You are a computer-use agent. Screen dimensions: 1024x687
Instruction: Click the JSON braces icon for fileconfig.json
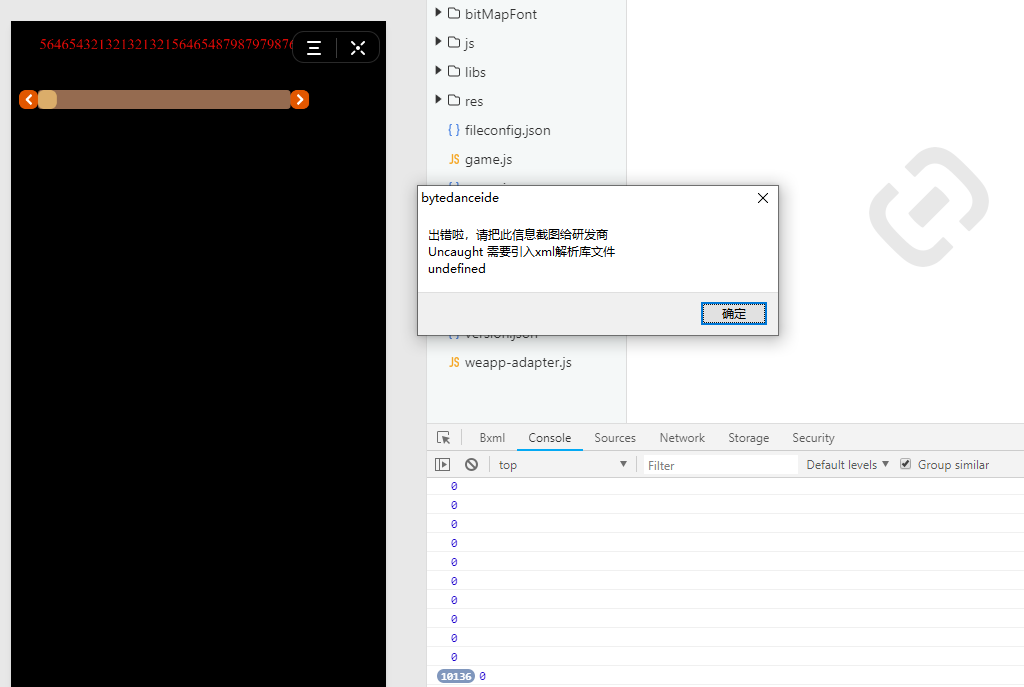454,130
